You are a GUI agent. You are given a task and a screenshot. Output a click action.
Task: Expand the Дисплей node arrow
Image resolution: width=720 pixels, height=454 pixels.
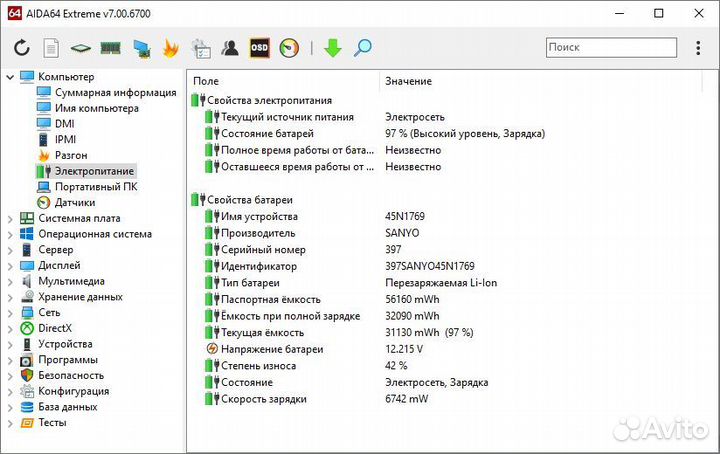tap(10, 266)
